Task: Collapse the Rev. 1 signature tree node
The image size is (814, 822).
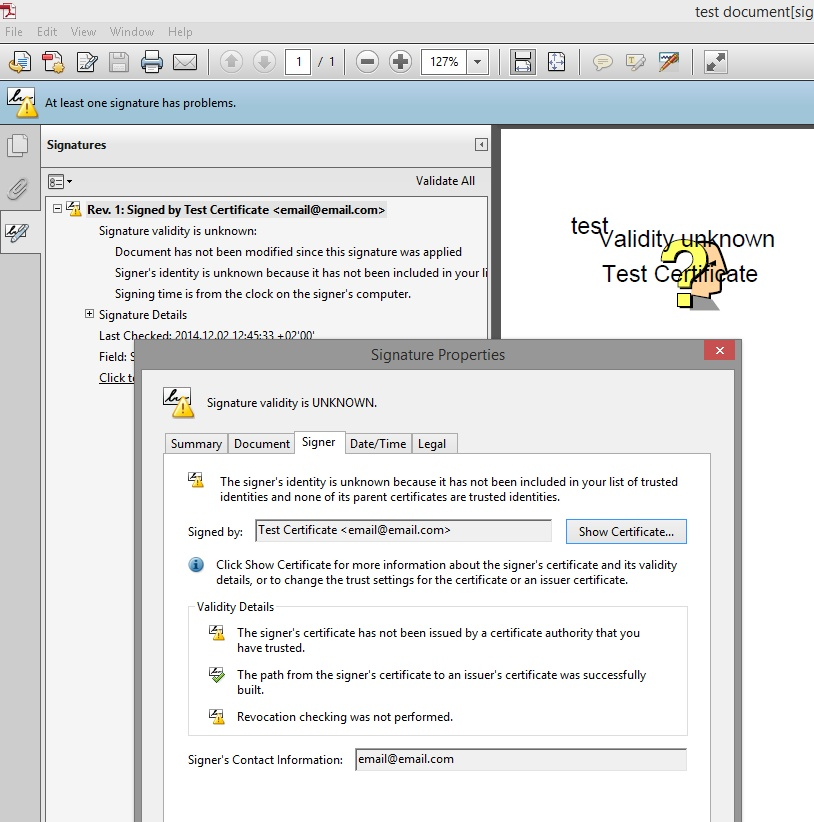Action: point(57,209)
